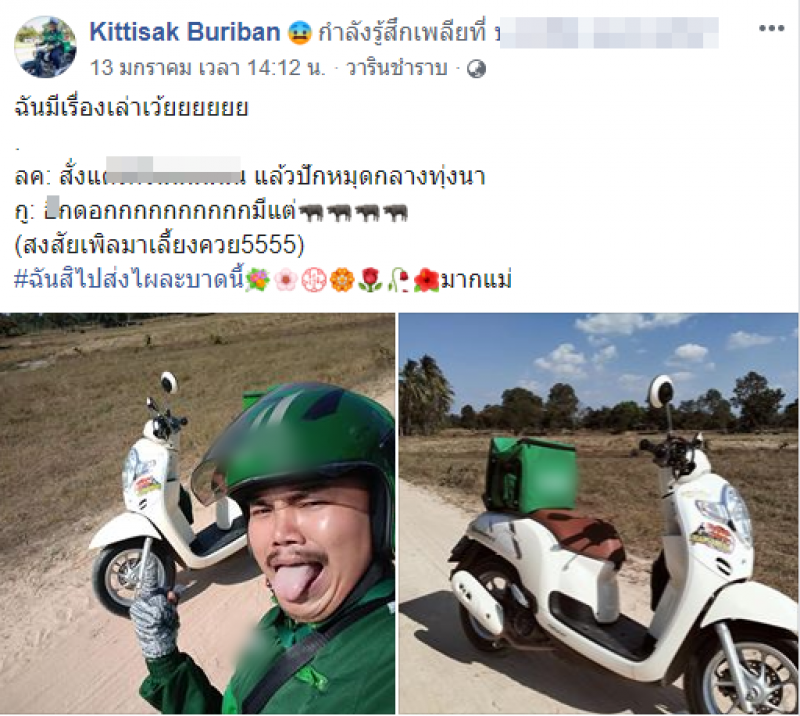This screenshot has height=716, width=800.
Task: Click the red rose emoji
Action: coord(370,280)
